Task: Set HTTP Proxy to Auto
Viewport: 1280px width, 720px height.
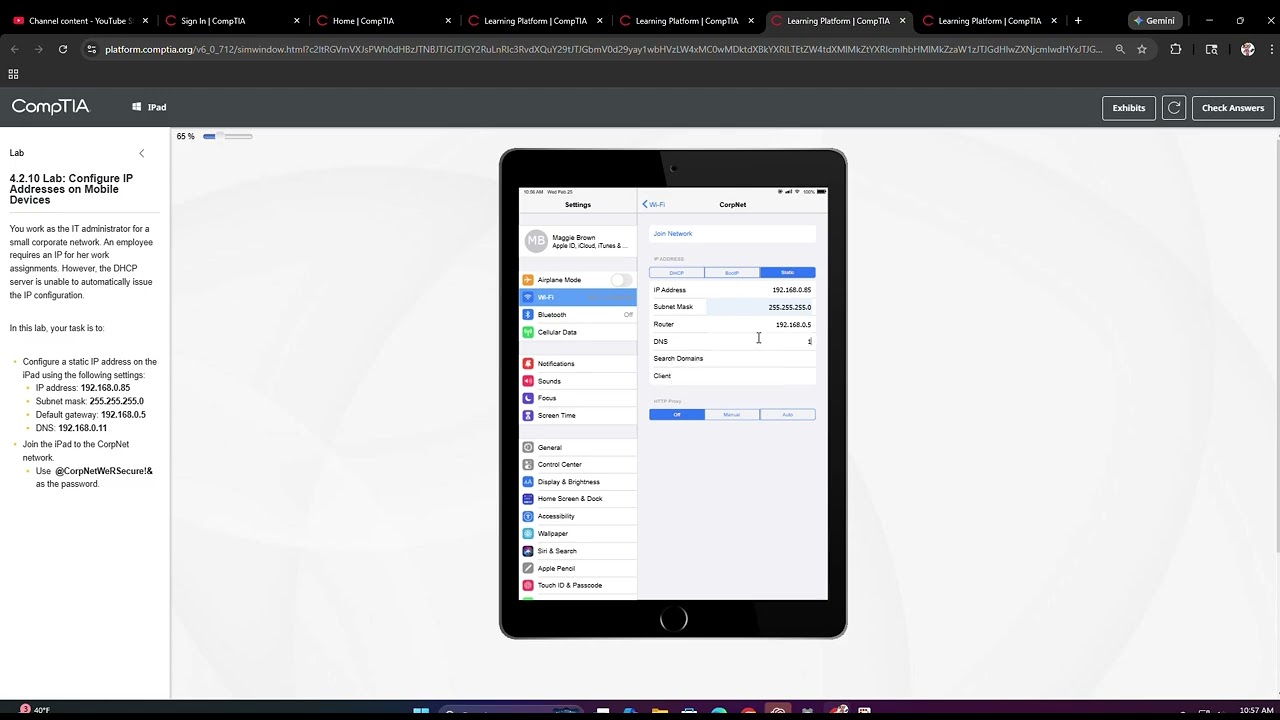Action: (787, 414)
